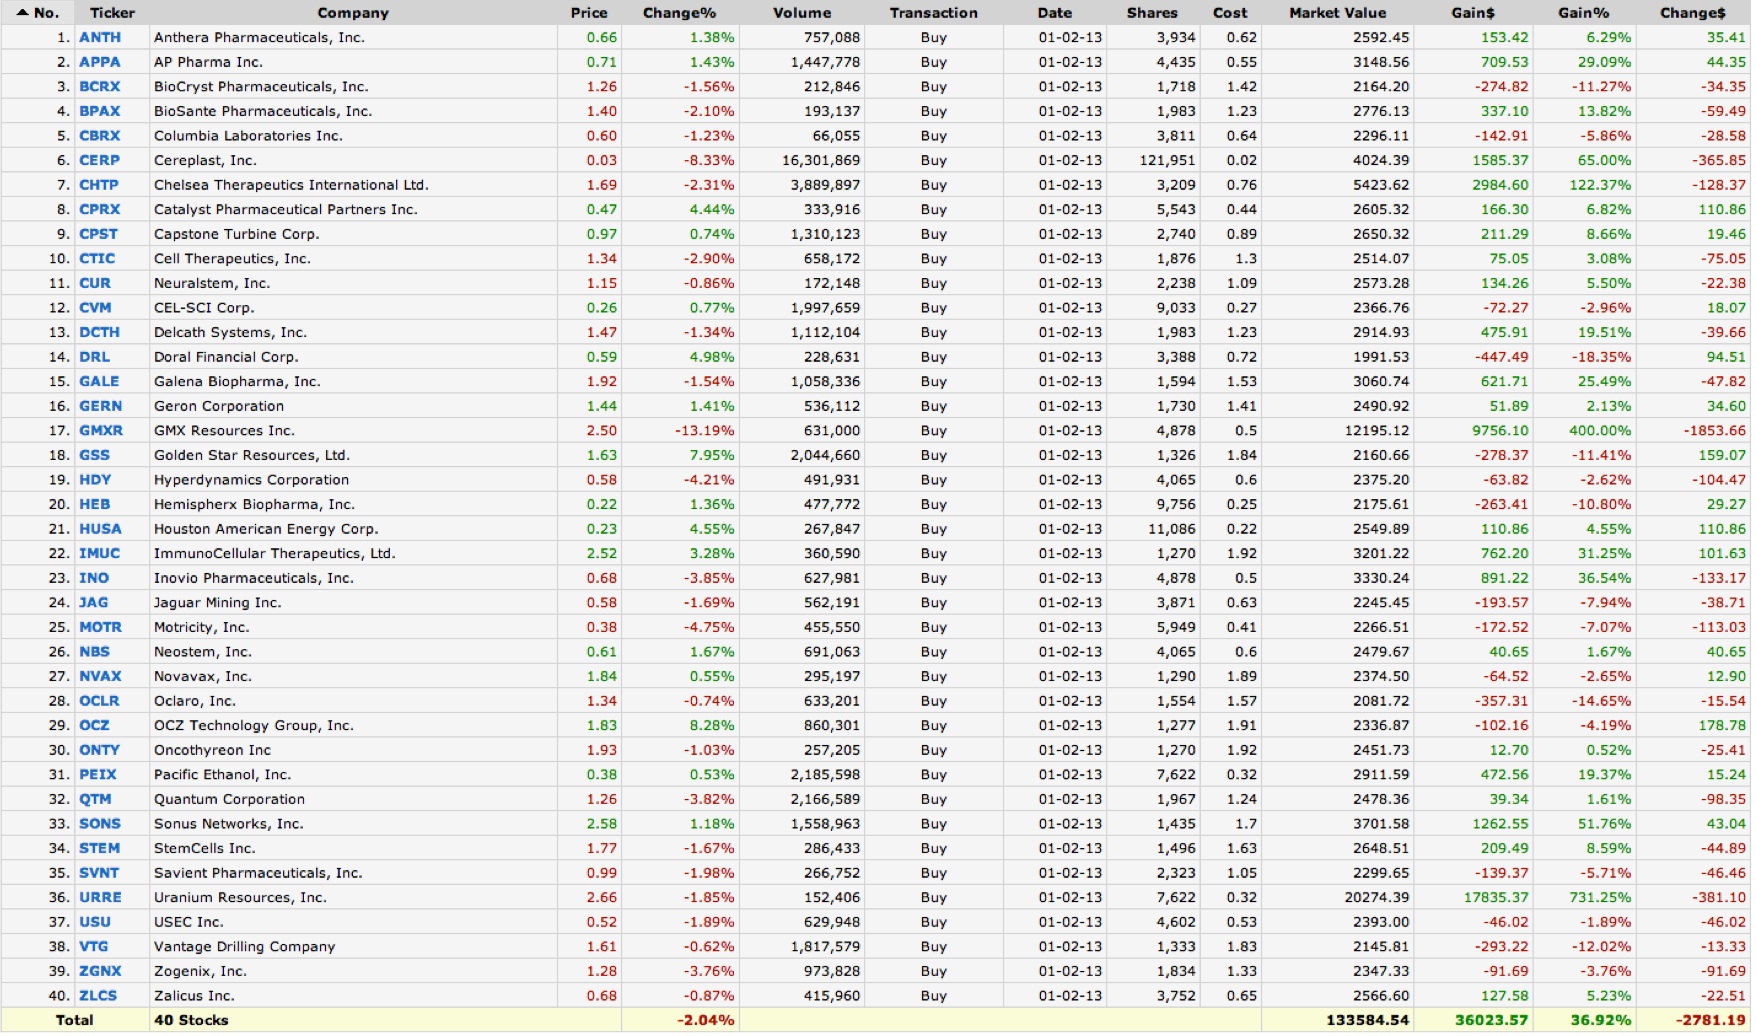Image resolution: width=1756 pixels, height=1036 pixels.
Task: Click total change amount -2781.19
Action: click(1711, 1021)
